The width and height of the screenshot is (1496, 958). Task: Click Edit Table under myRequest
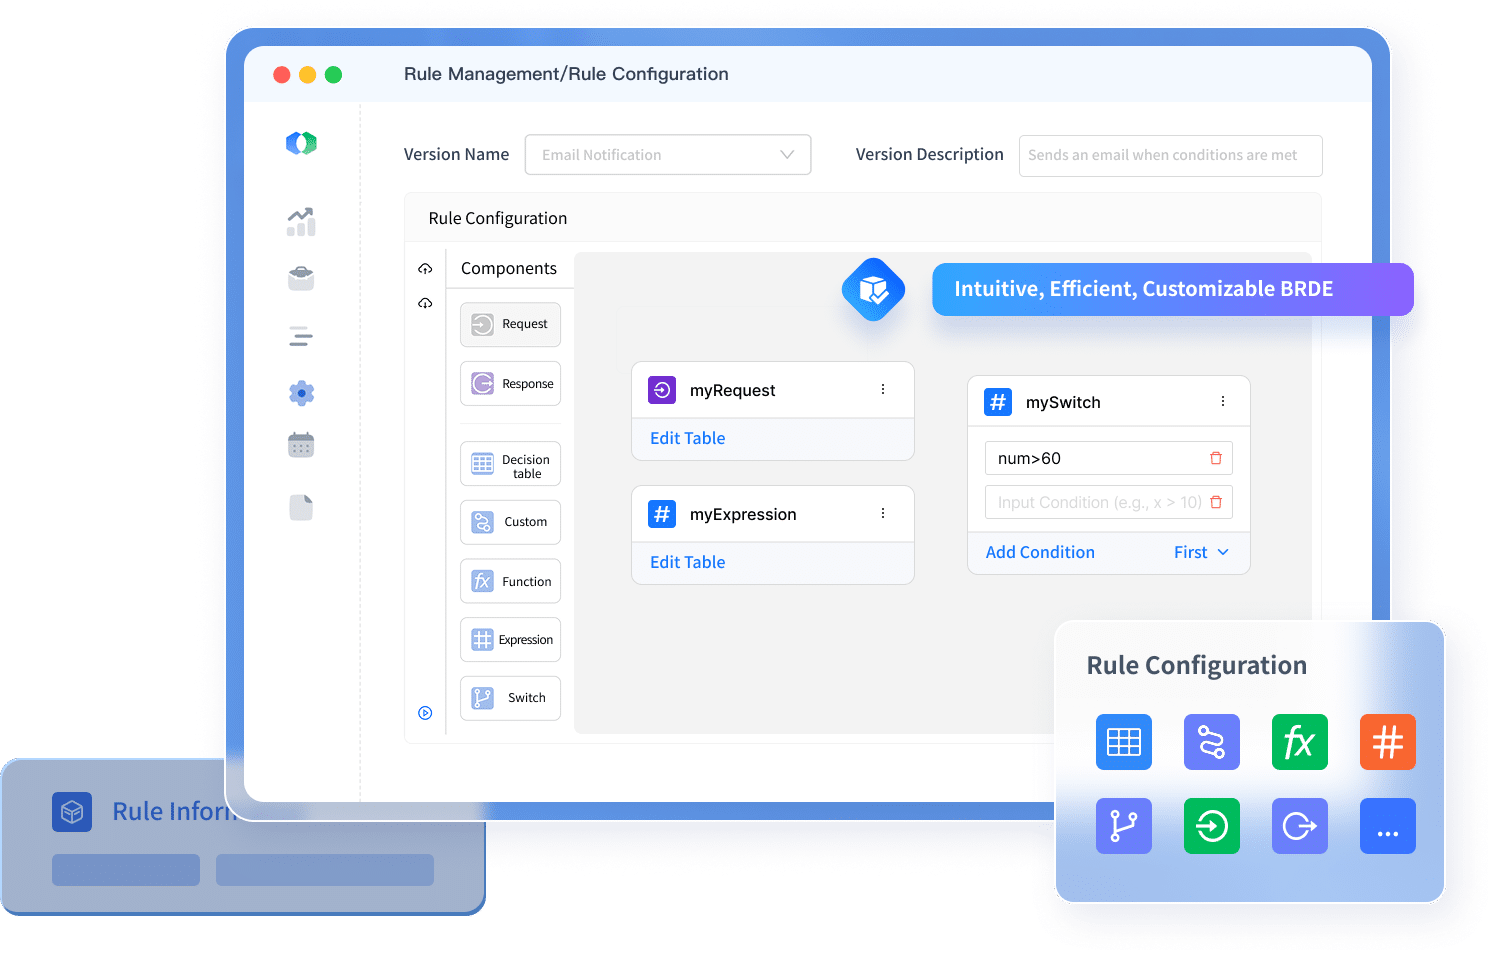[x=687, y=438]
